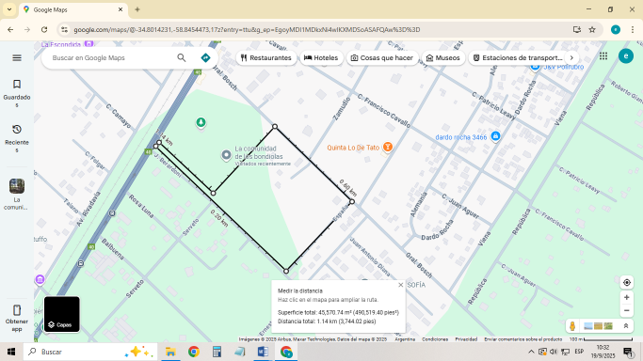Click the address bar URL
The height and width of the screenshot is (361, 643).
click(246, 30)
